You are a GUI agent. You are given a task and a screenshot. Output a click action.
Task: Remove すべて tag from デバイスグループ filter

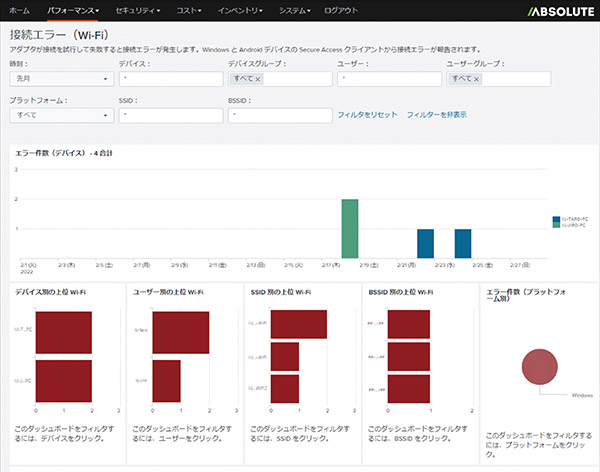pyautogui.click(x=258, y=79)
